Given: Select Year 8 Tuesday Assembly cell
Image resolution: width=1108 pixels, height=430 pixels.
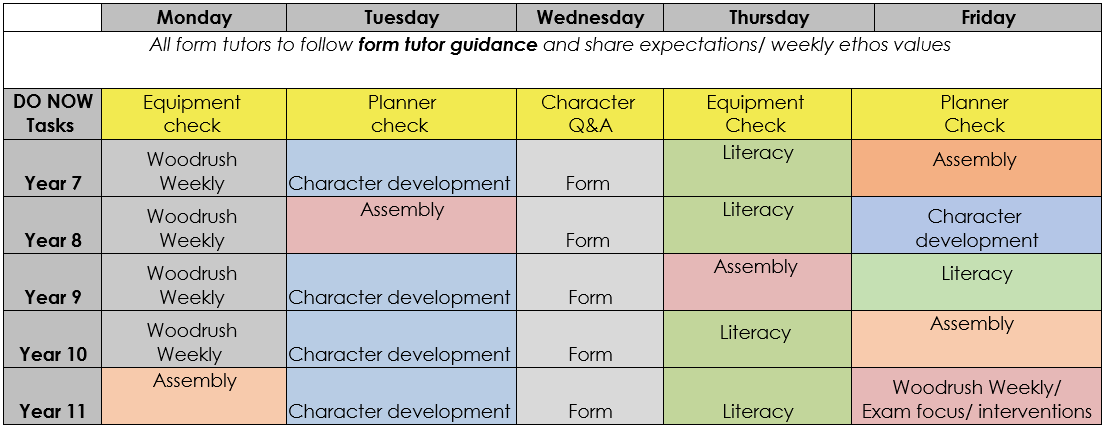Looking at the screenshot, I should tap(401, 225).
